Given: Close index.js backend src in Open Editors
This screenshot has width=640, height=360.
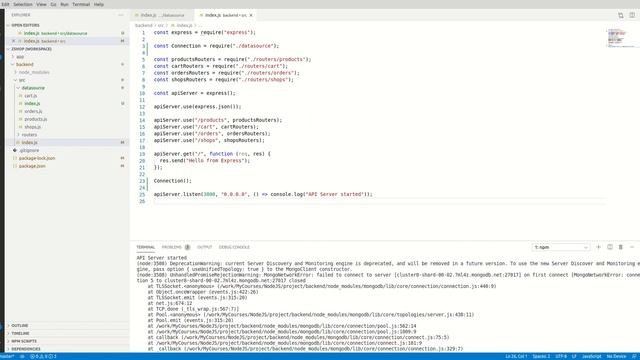Looking at the screenshot, I should click(13, 41).
